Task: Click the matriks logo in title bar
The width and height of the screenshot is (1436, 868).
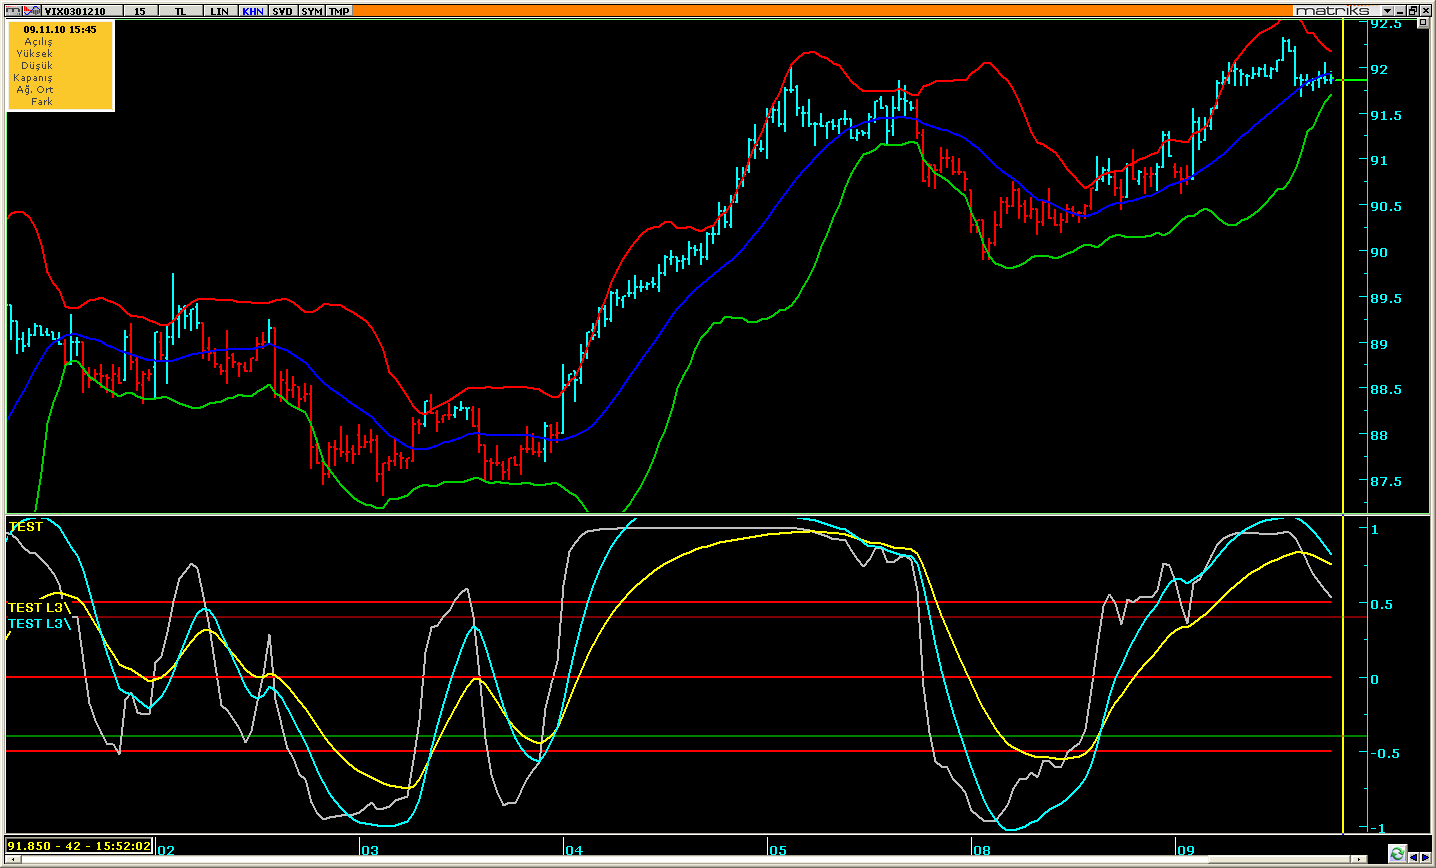Action: 1333,10
